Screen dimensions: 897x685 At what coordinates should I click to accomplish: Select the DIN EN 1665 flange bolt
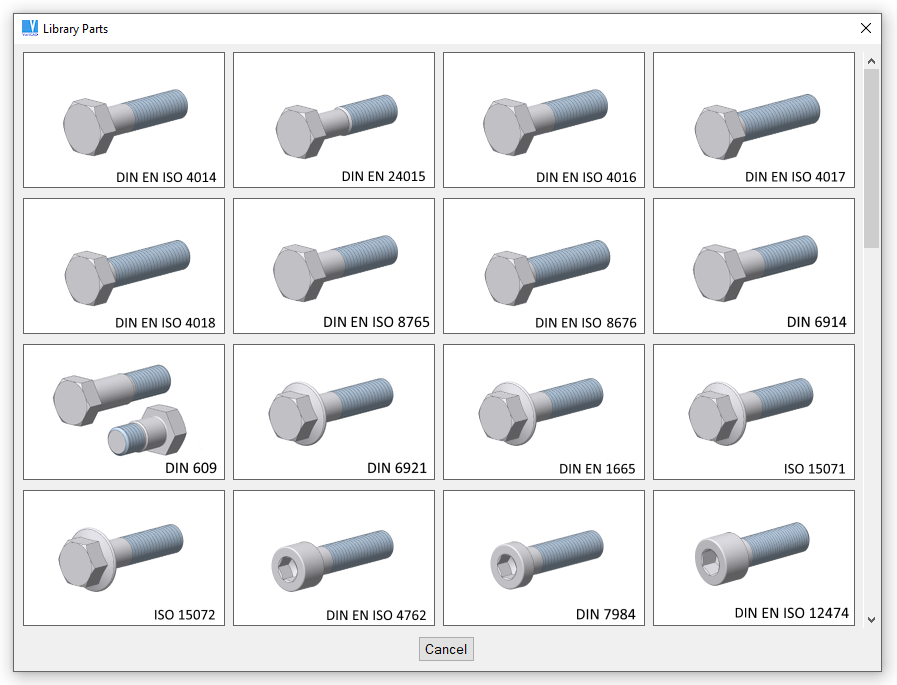pos(544,412)
